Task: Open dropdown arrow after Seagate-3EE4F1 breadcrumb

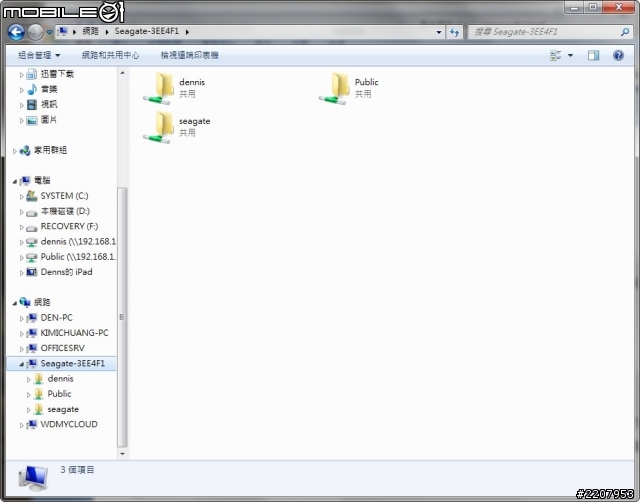Action: point(187,32)
